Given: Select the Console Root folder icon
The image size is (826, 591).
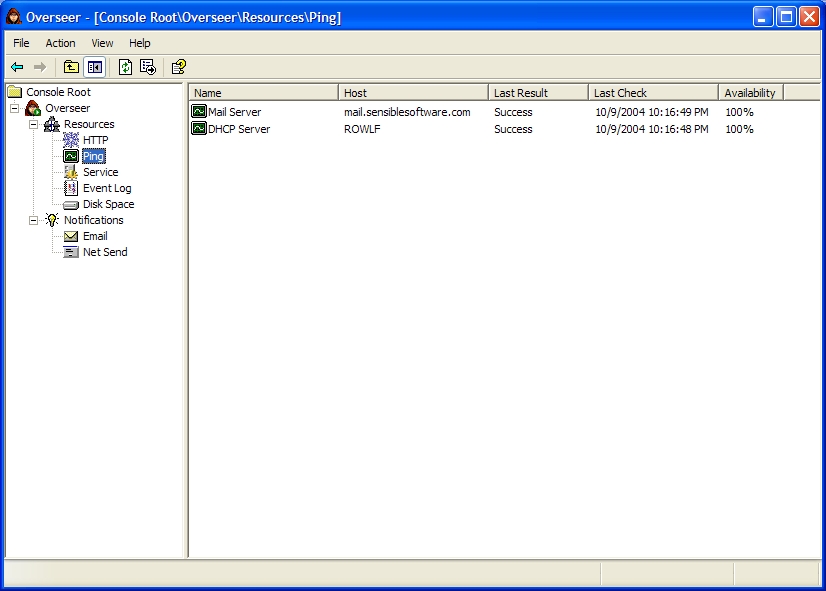Looking at the screenshot, I should [x=15, y=92].
